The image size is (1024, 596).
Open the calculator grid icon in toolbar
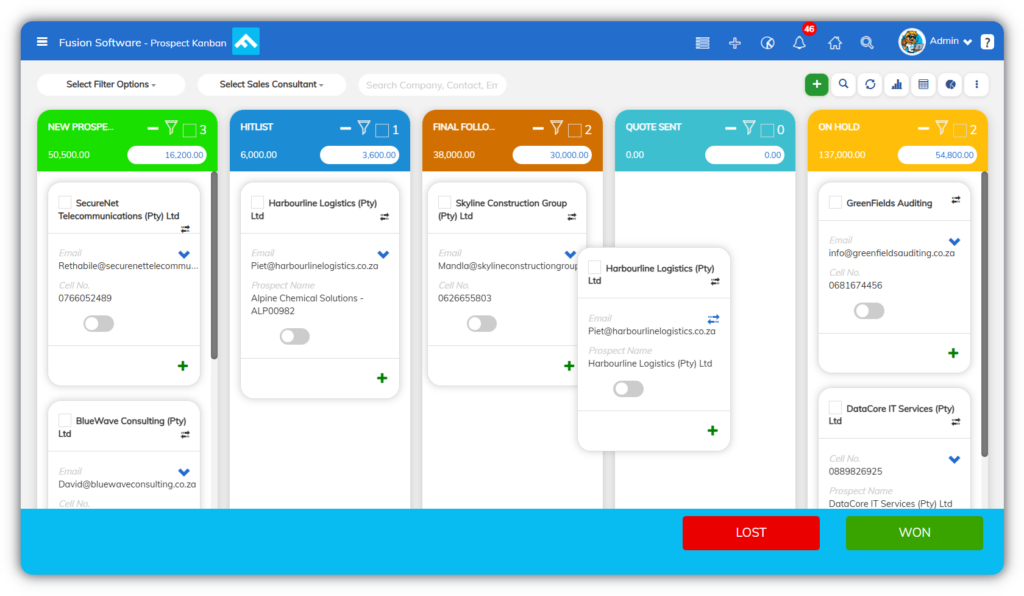point(923,84)
